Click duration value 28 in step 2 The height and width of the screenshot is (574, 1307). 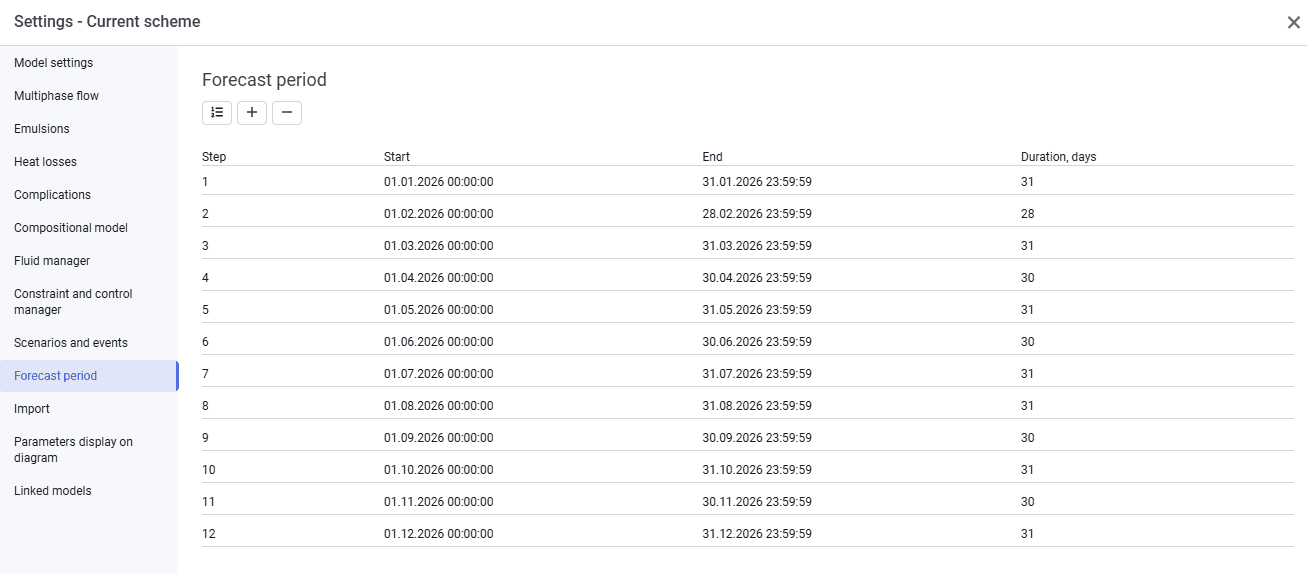(1027, 214)
